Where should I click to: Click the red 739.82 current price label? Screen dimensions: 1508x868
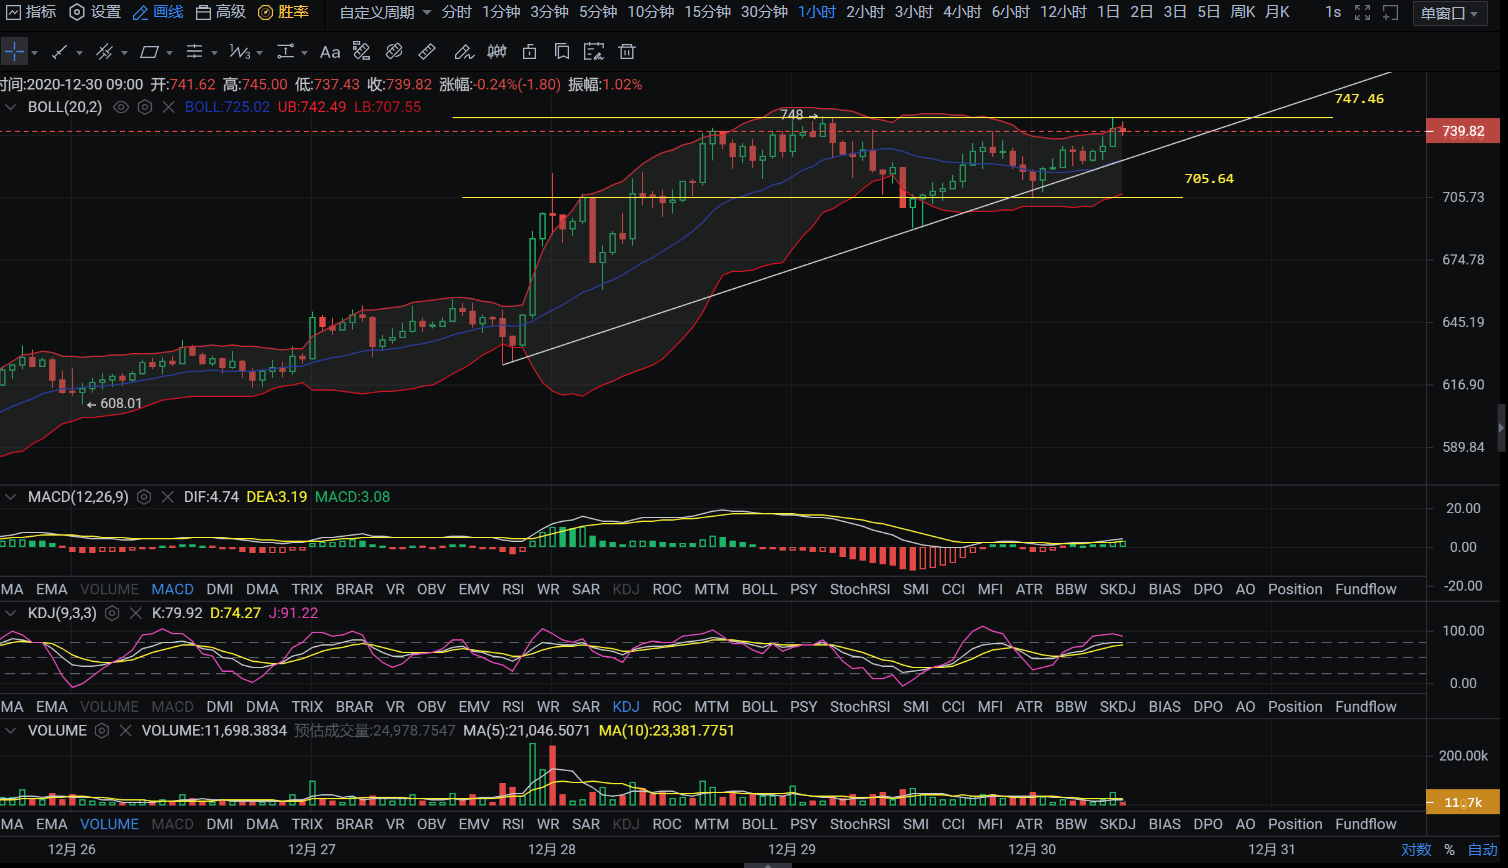1461,131
